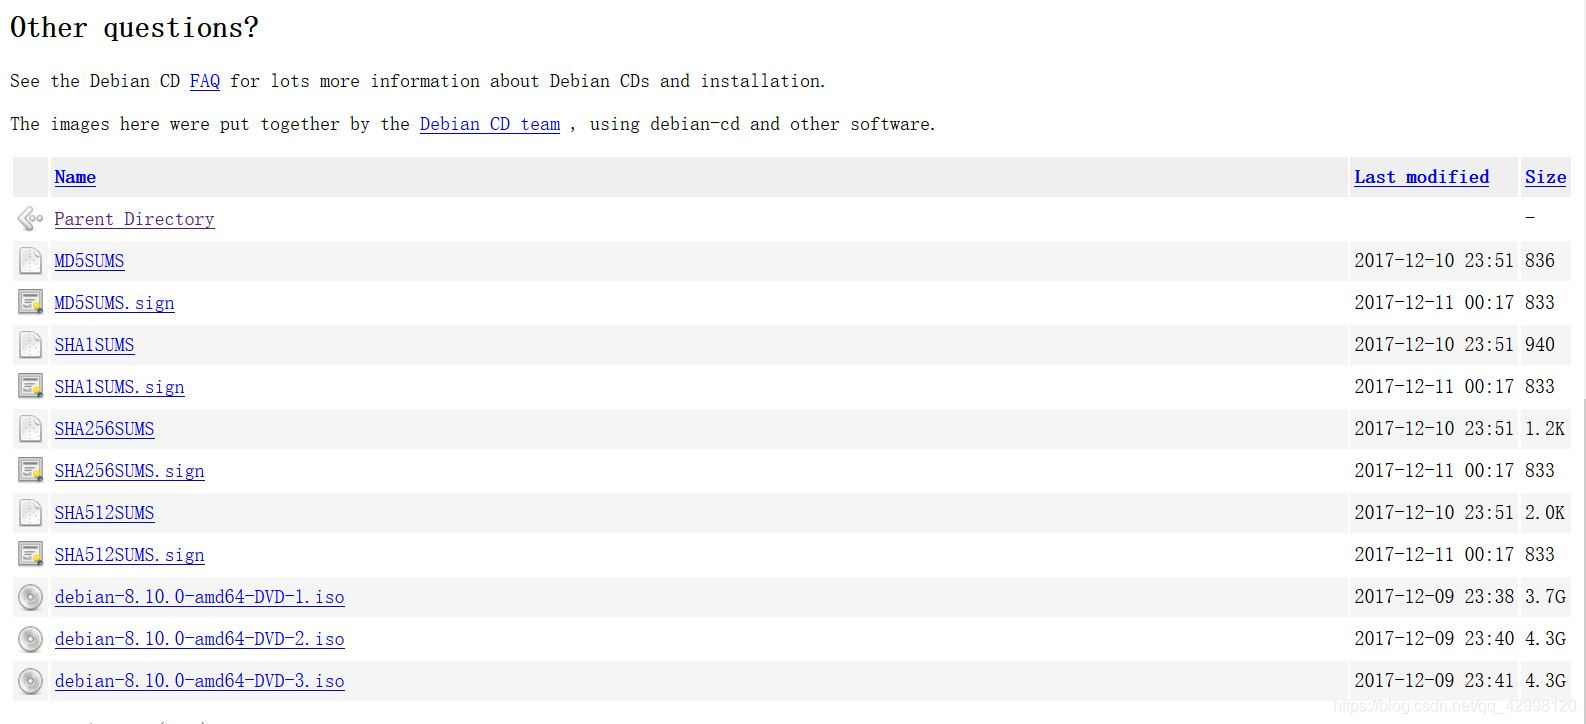Open the Debian CD team link

490,124
